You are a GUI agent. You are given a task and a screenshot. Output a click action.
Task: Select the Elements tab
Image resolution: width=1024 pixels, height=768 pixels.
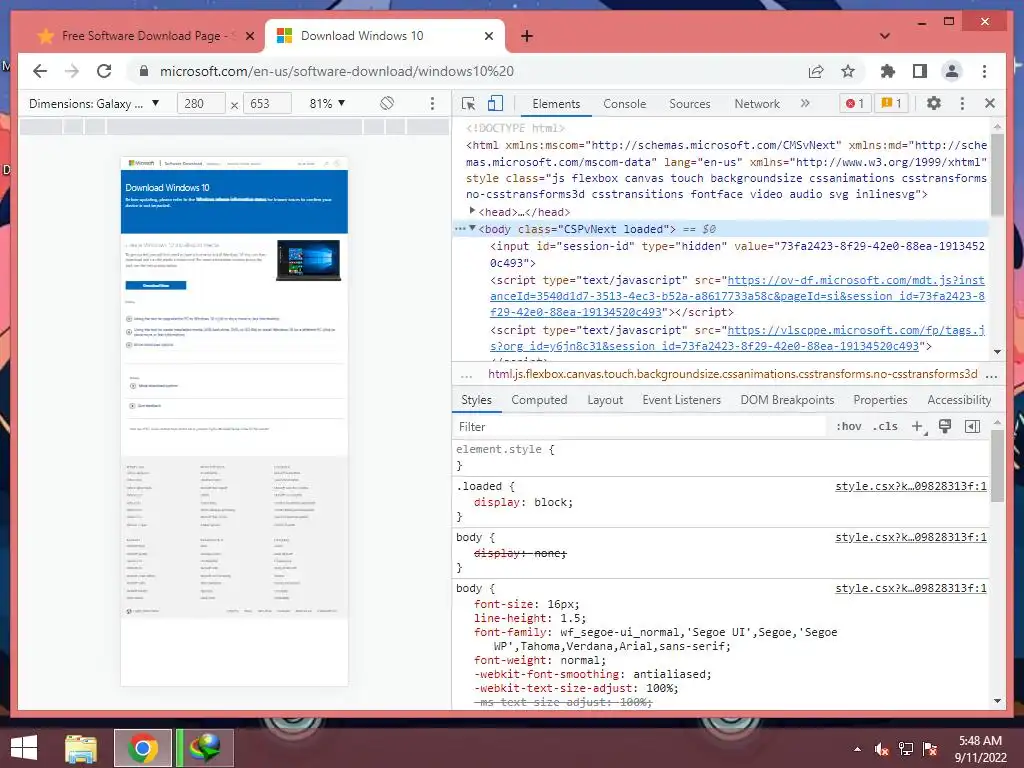point(556,104)
